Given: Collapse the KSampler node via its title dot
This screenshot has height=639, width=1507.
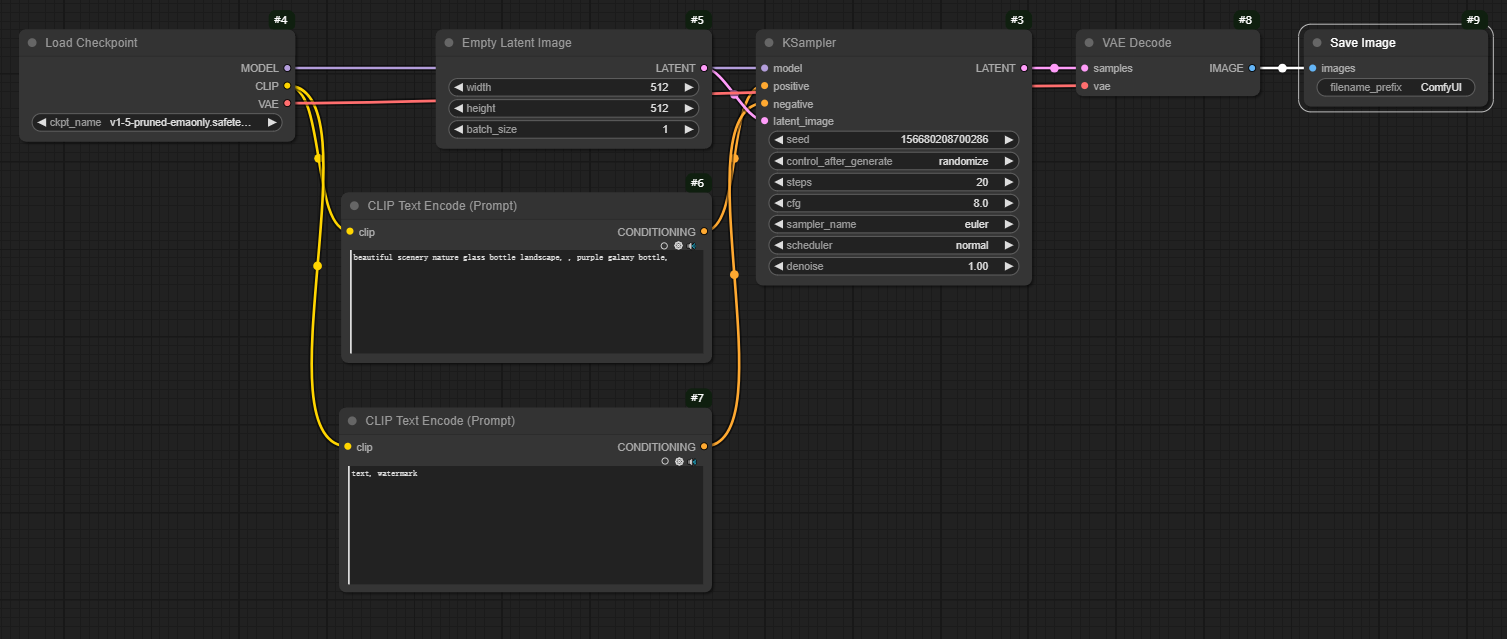Looking at the screenshot, I should (768, 43).
